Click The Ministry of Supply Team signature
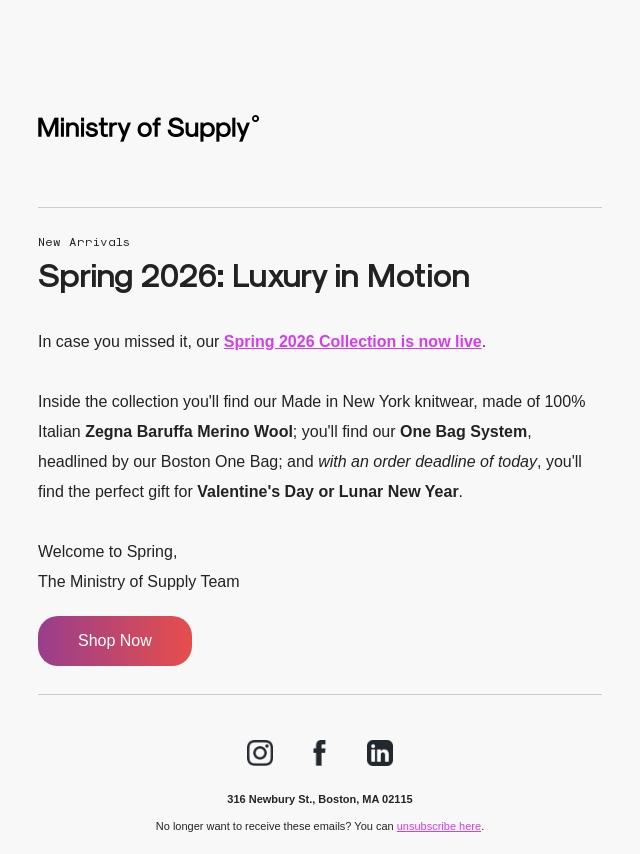This screenshot has height=854, width=640. click(138, 582)
